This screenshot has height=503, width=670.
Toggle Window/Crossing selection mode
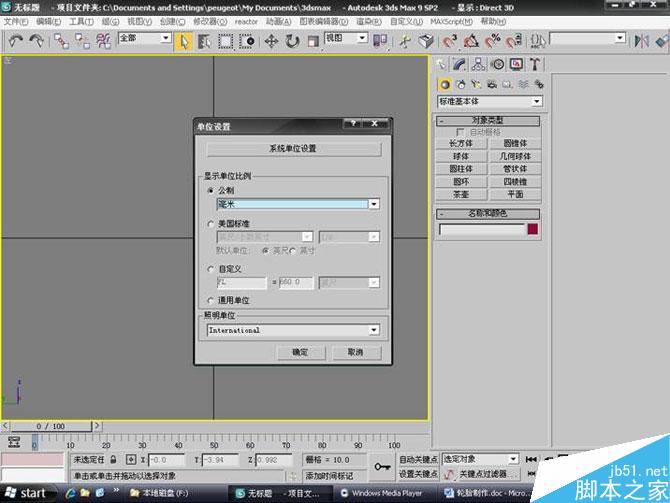click(x=247, y=41)
